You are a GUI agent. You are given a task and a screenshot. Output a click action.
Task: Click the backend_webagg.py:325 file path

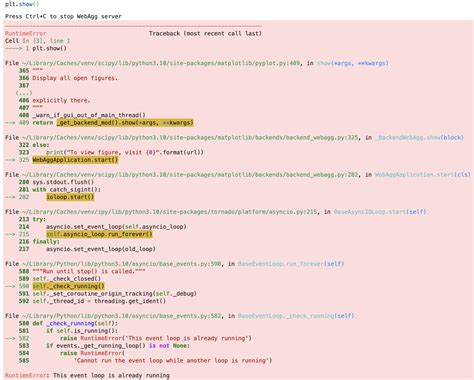pyautogui.click(x=190, y=137)
